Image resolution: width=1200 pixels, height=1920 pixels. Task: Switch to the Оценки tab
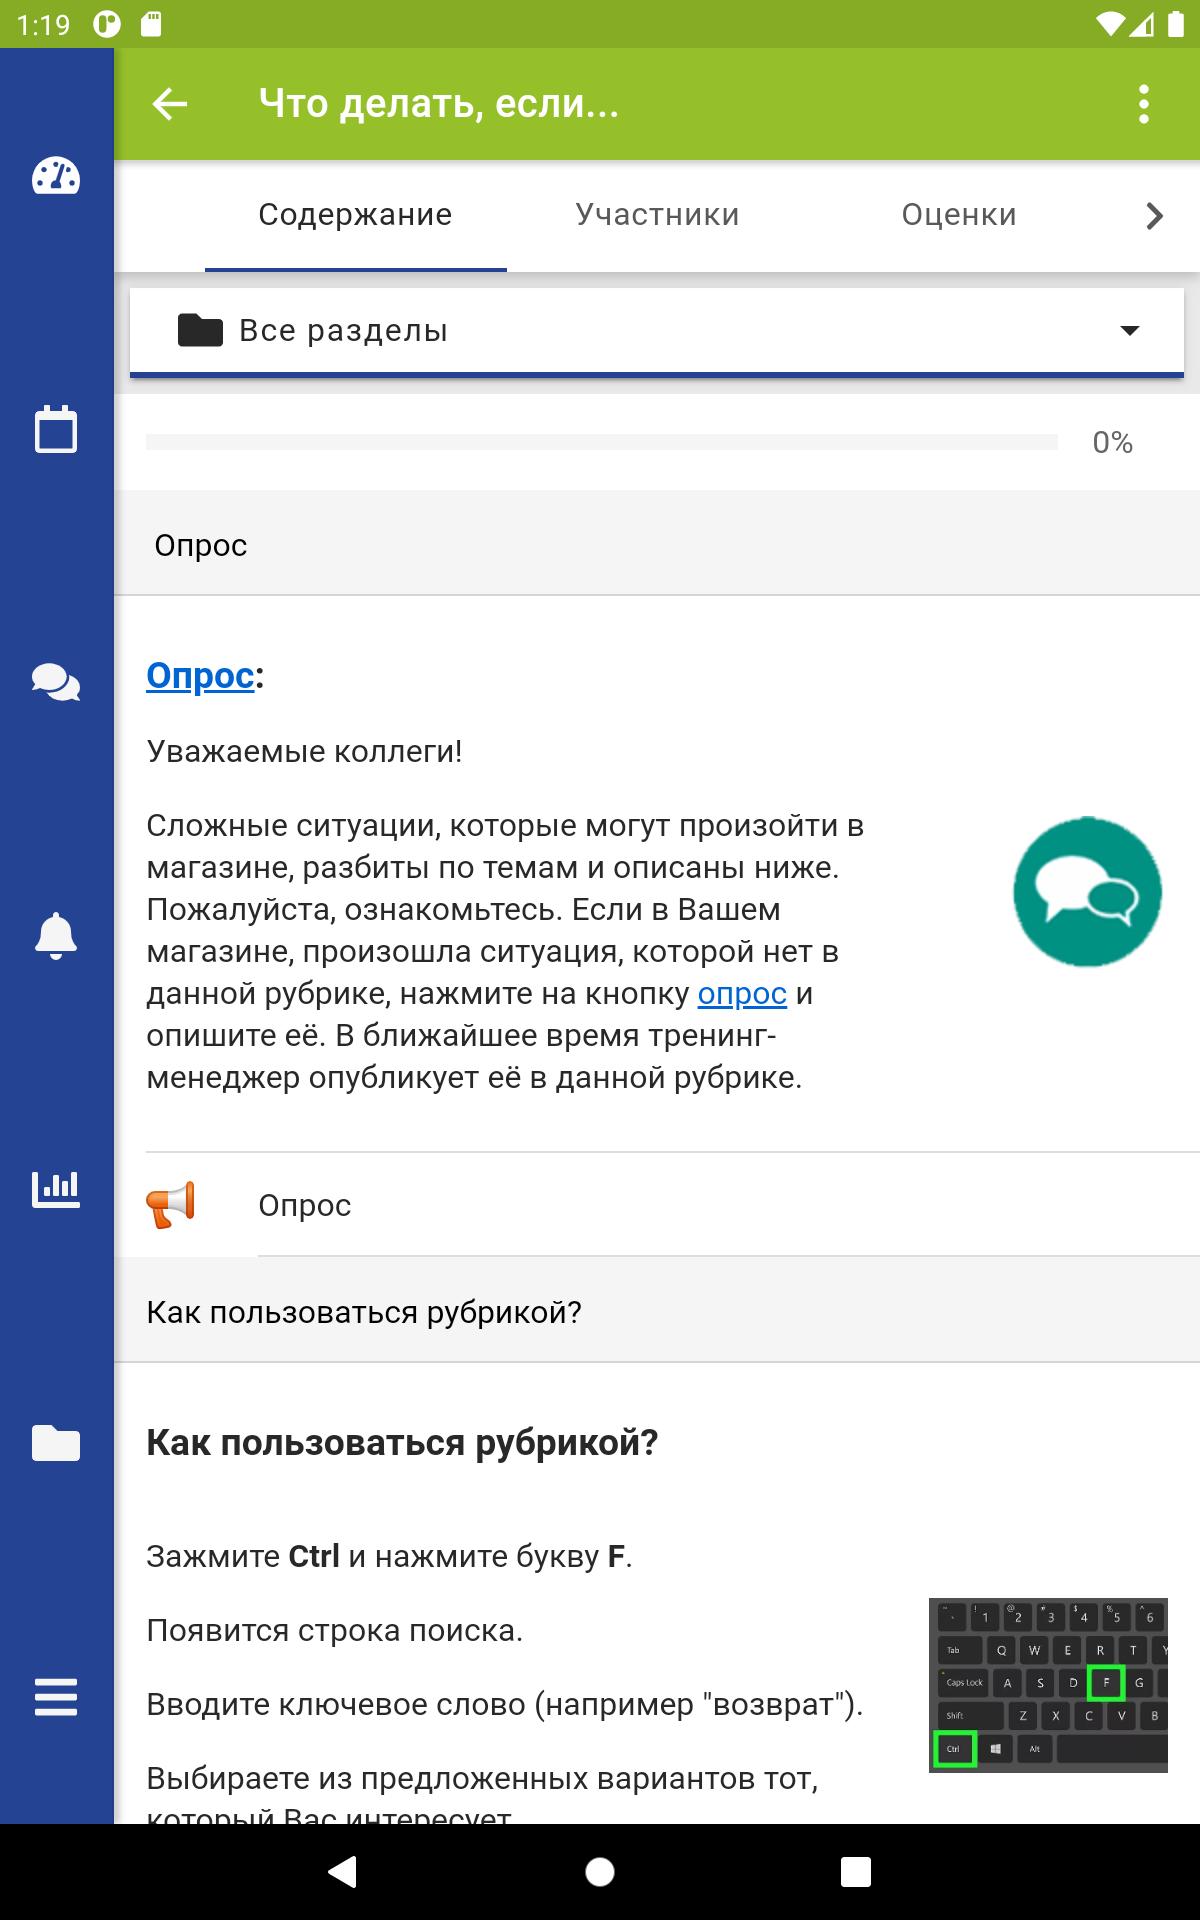pyautogui.click(x=959, y=215)
